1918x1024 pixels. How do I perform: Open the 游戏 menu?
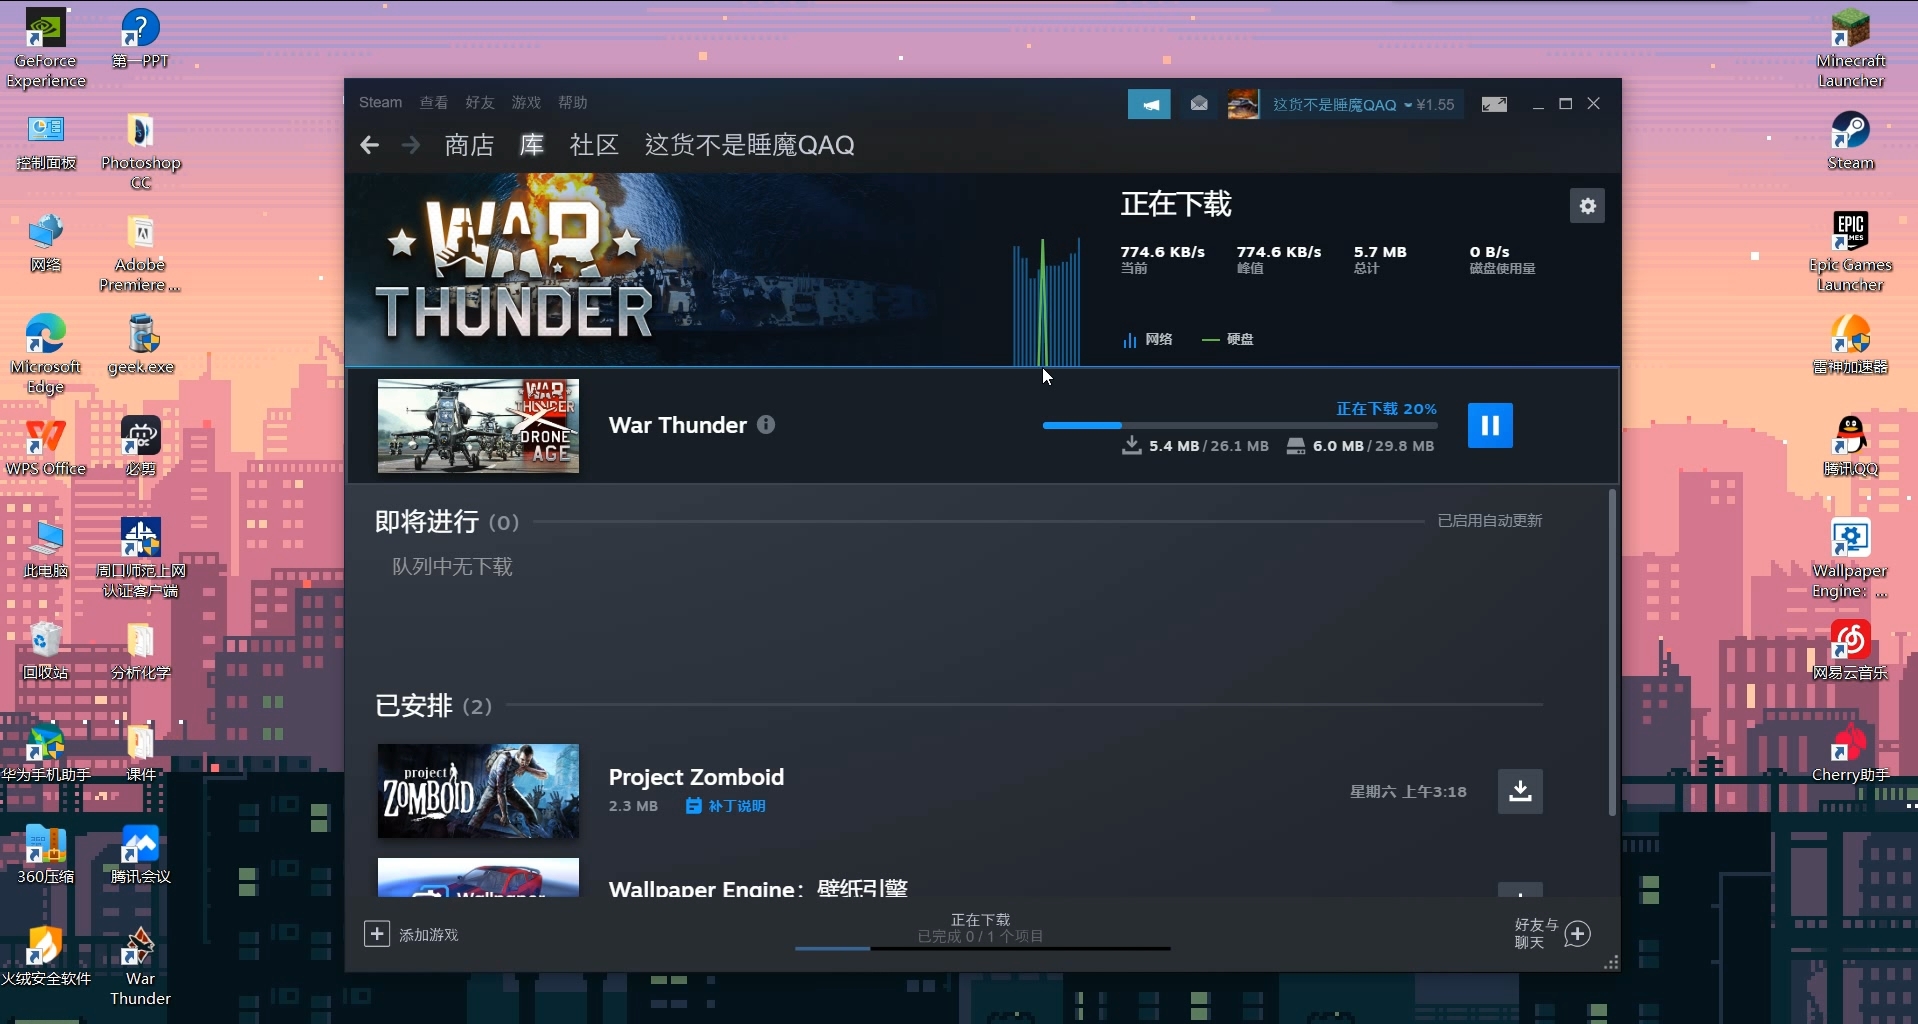[526, 103]
